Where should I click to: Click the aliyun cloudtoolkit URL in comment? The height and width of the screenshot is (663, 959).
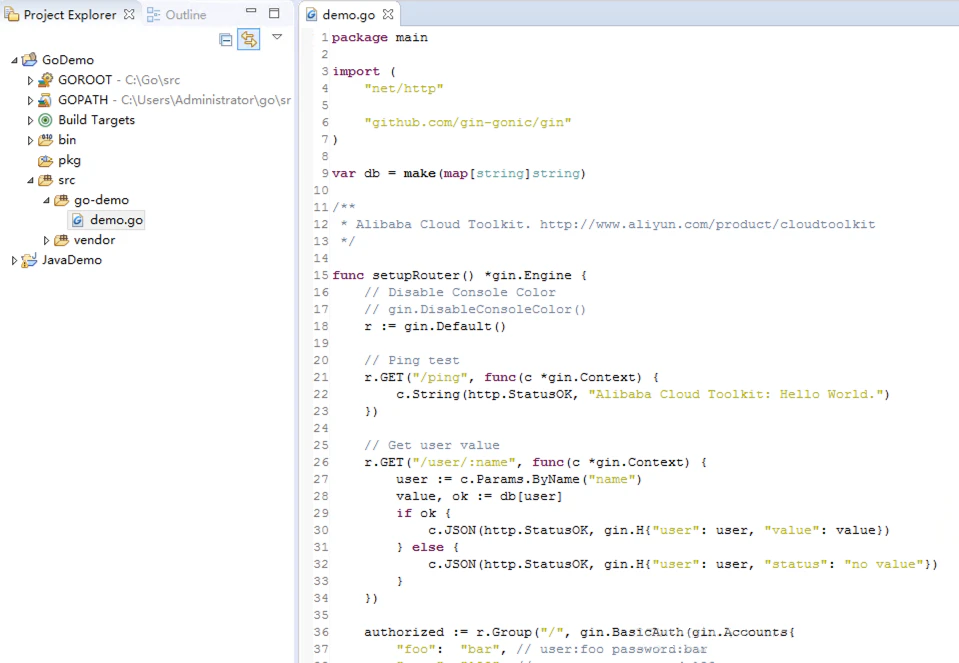pos(707,224)
